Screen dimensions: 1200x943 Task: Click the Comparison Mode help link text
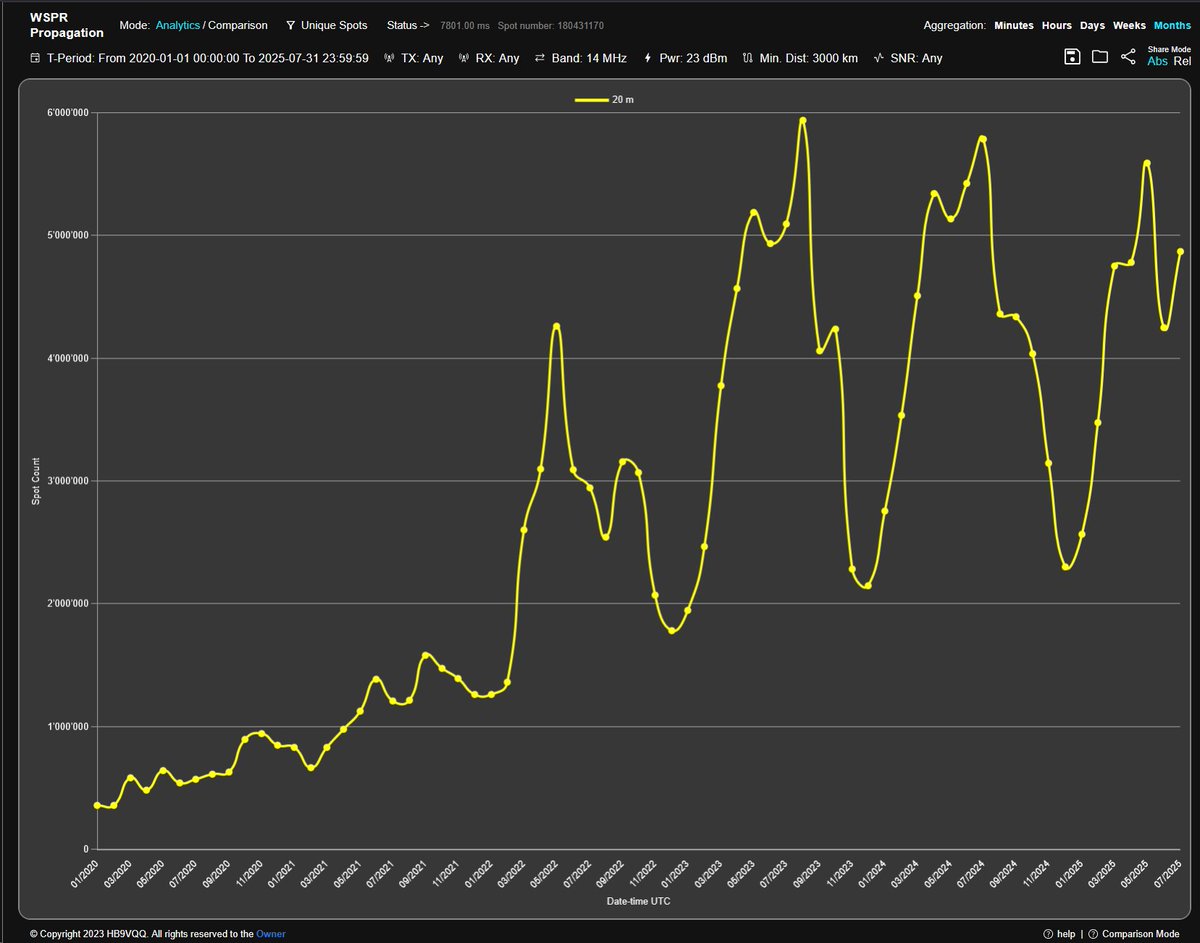click(x=1140, y=934)
